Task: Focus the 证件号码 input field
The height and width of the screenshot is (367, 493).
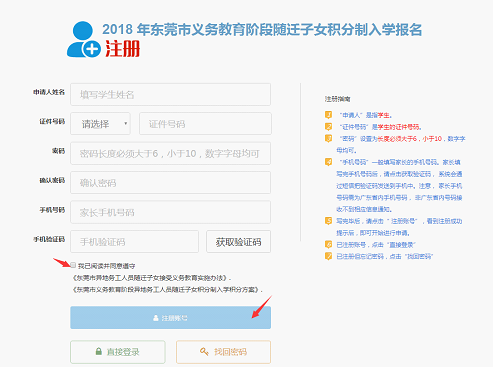Action: point(205,124)
